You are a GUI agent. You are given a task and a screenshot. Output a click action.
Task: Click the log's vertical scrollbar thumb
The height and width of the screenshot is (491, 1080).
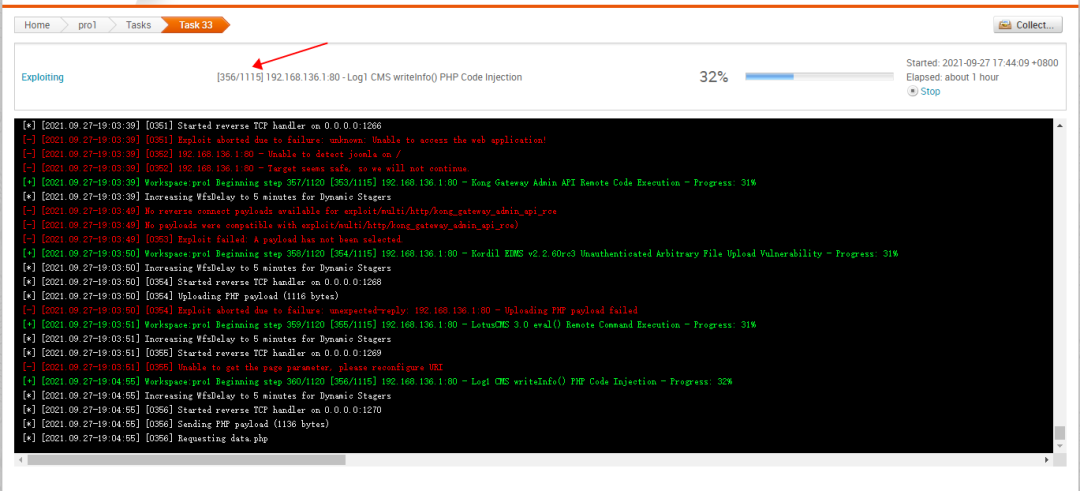coord(1059,433)
